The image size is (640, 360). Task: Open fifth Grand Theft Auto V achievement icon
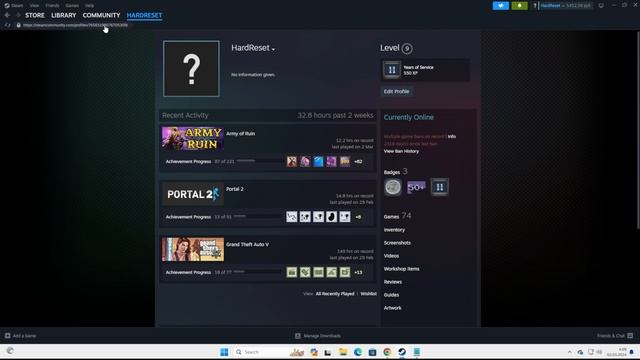tap(345, 272)
